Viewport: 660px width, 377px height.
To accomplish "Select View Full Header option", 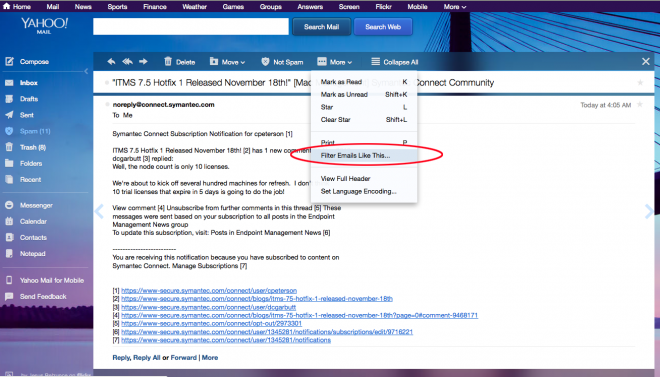I will pos(364,178).
